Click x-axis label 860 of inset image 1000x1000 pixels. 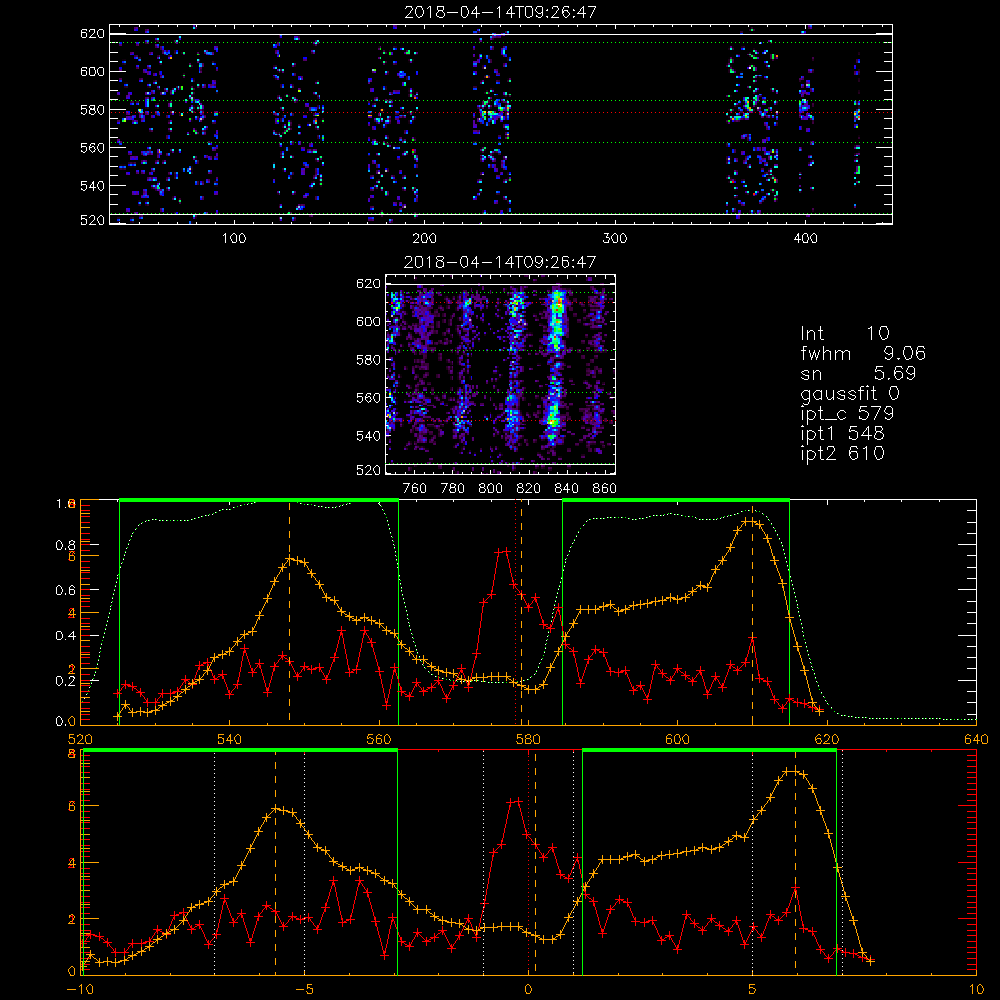tap(605, 489)
